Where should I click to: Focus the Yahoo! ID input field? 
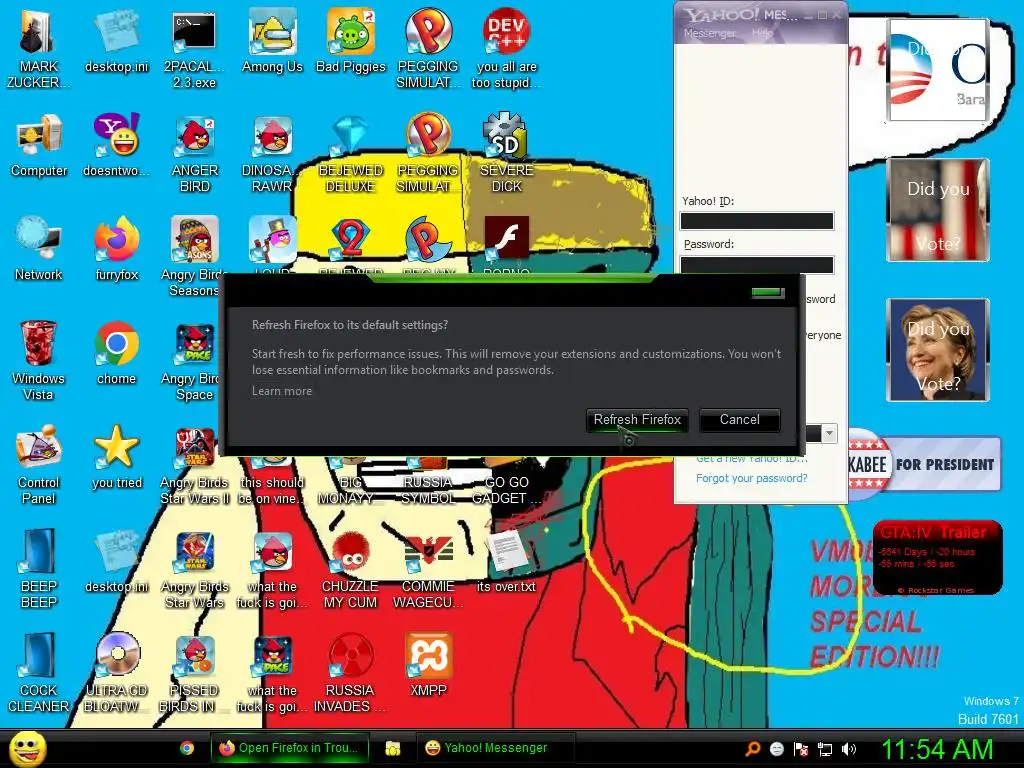coord(757,221)
